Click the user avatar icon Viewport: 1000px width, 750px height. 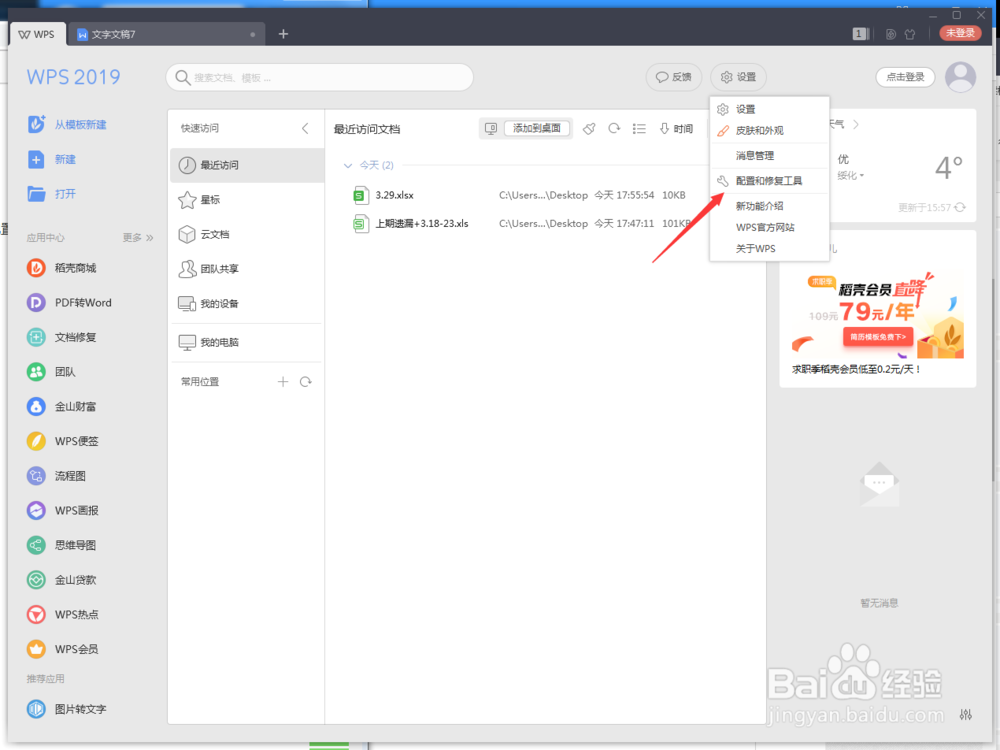click(960, 77)
